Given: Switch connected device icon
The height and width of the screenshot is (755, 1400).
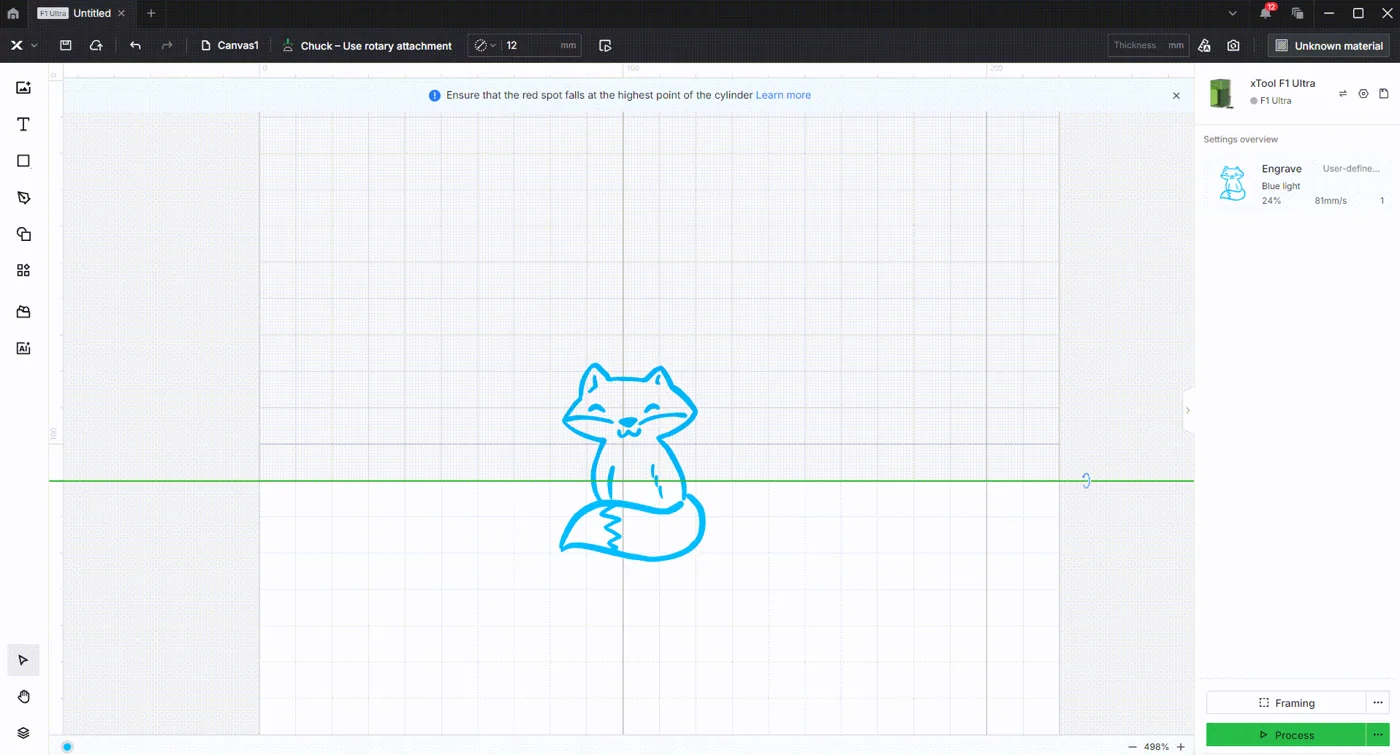Looking at the screenshot, I should (x=1343, y=93).
